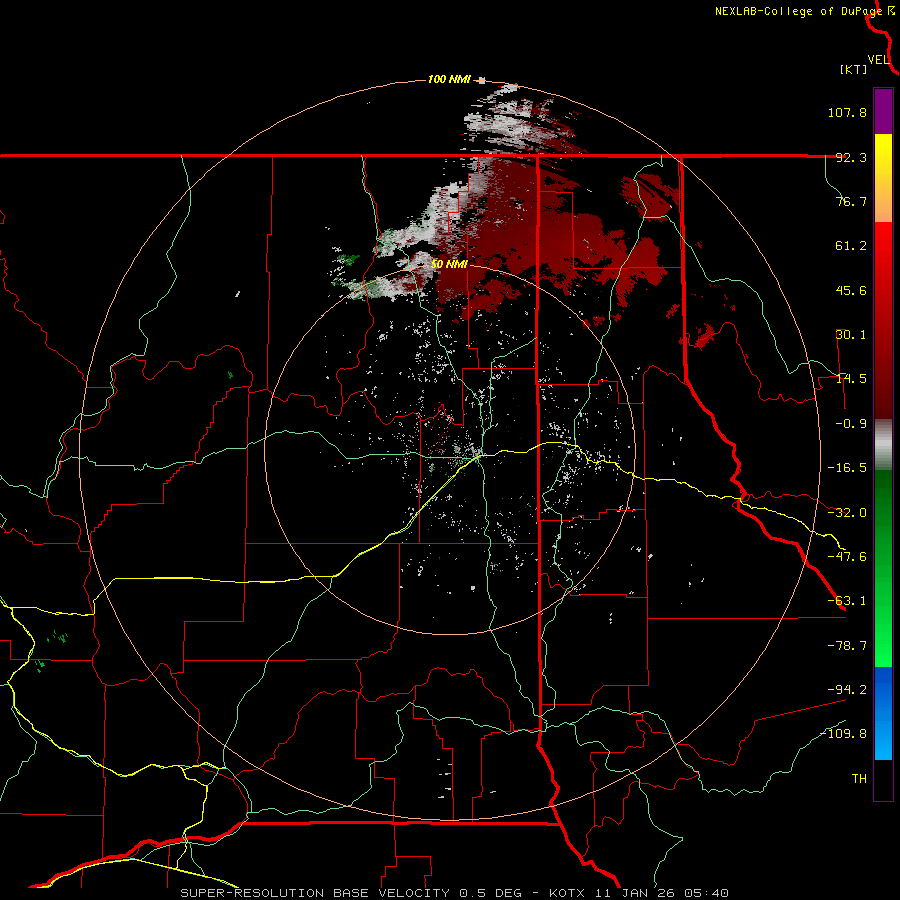Click the 30.1 legend value
The width and height of the screenshot is (900, 900).
click(x=851, y=335)
